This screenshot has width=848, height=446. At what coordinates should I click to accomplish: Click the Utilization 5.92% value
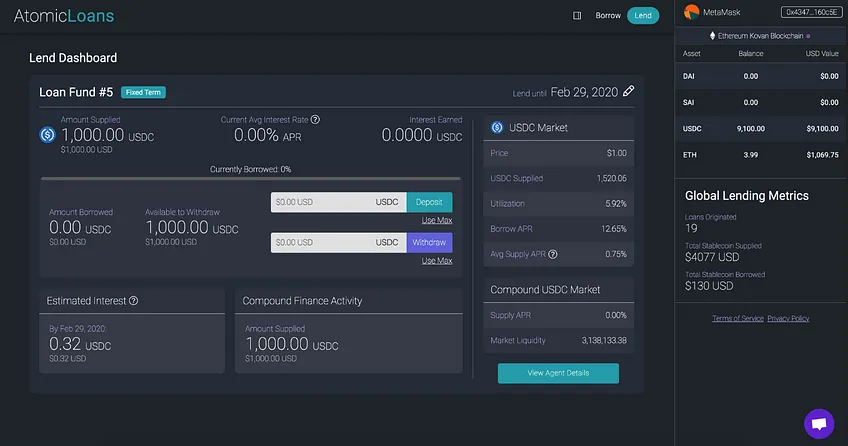click(x=616, y=203)
